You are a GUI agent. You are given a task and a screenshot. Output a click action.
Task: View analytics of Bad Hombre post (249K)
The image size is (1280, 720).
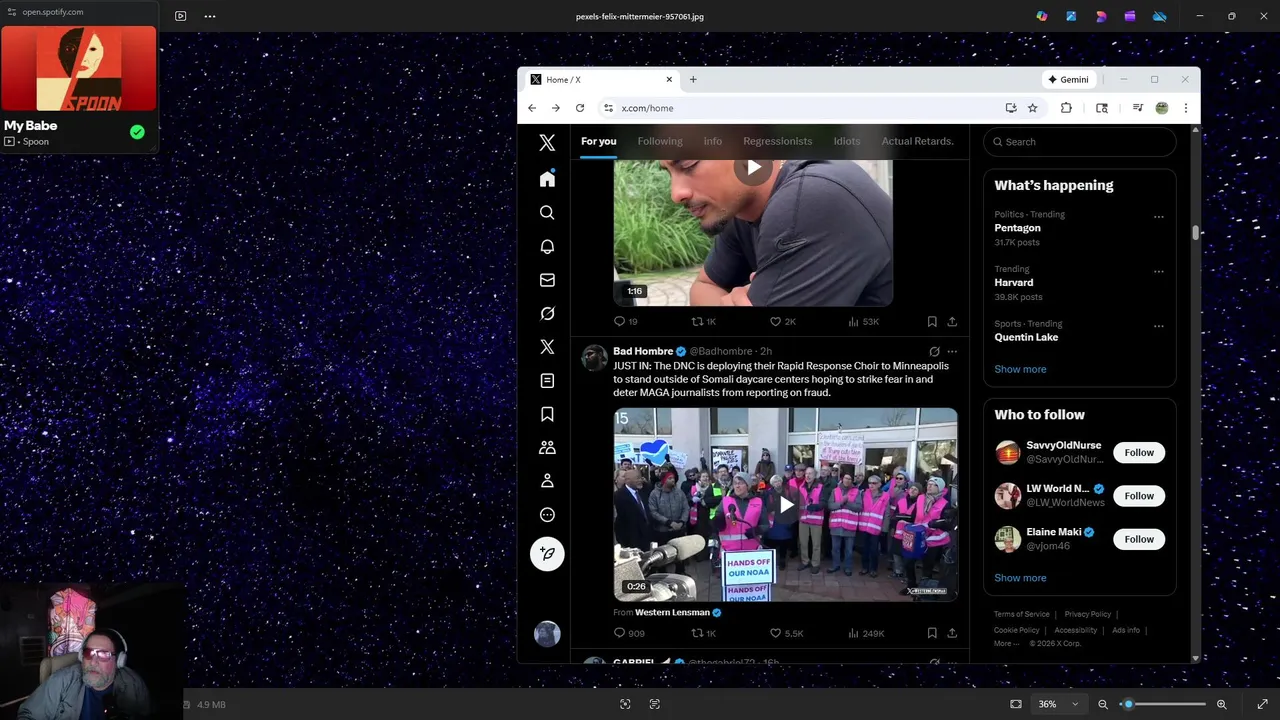pyautogui.click(x=866, y=633)
